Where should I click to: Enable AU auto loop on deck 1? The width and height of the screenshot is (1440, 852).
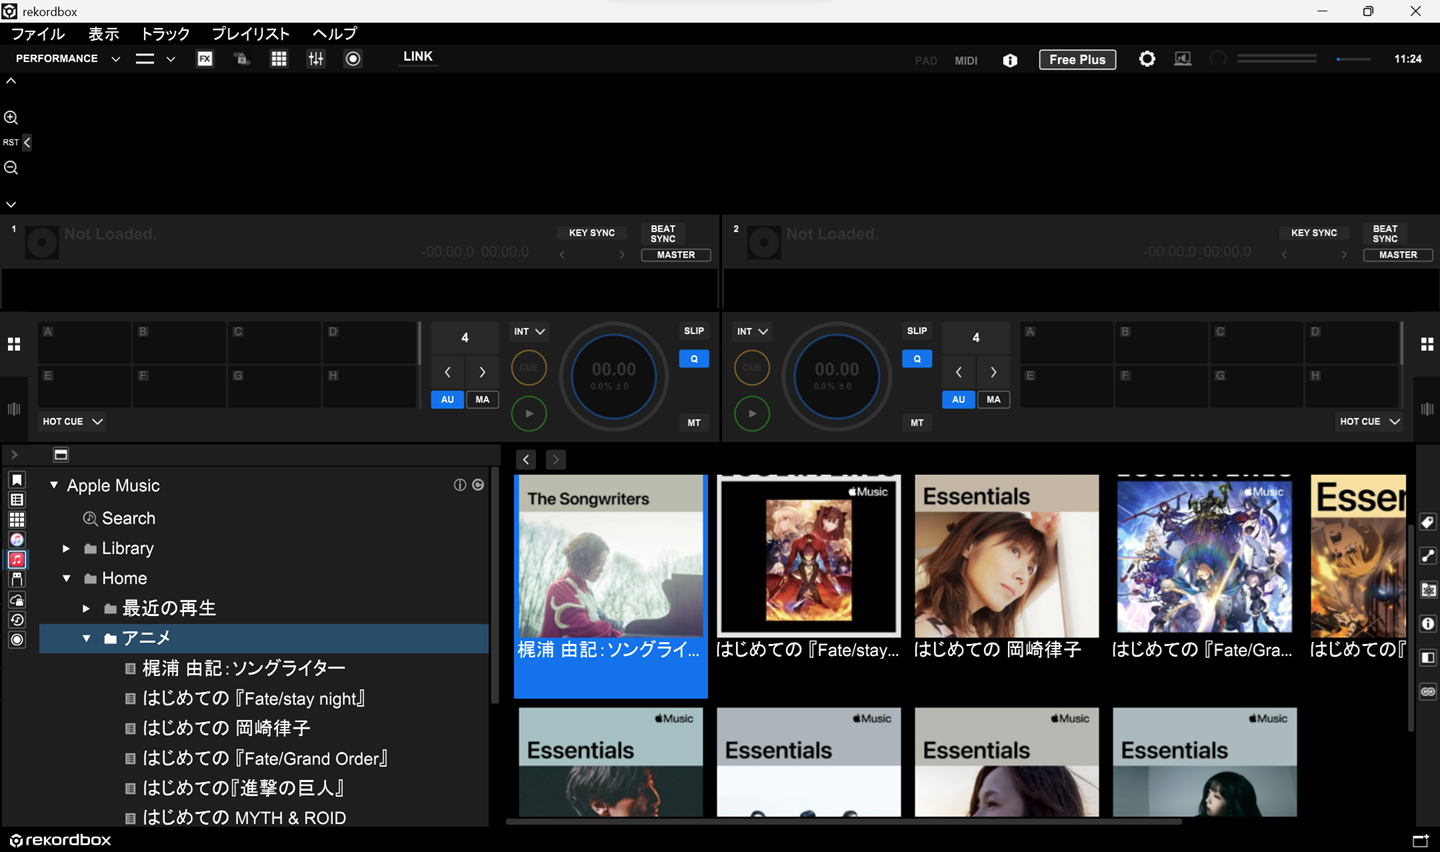coord(447,399)
